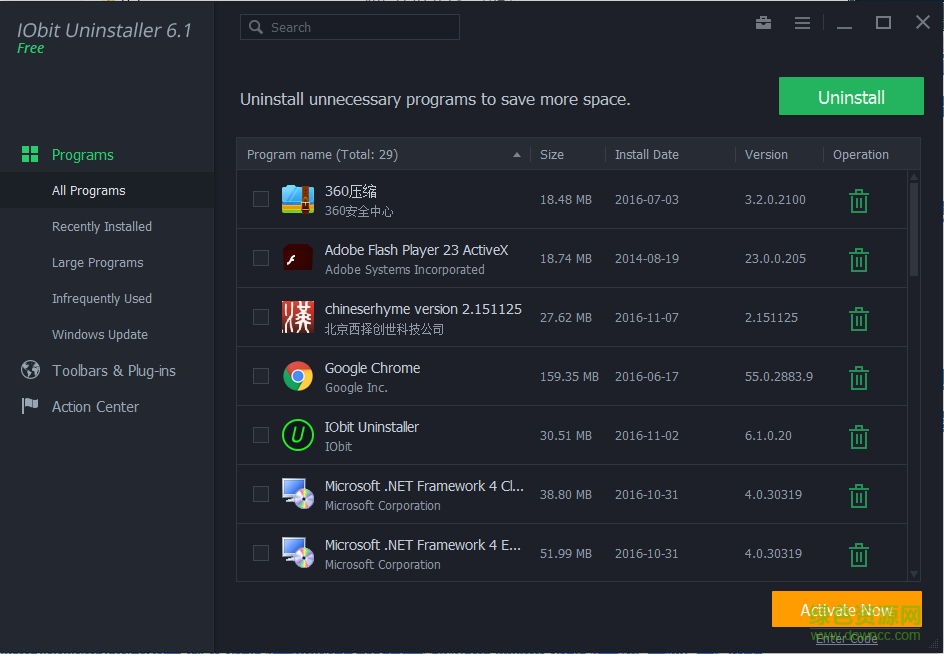
Task: Tick the checkbox for chineserhyme version 2.151125
Action: pos(260,318)
